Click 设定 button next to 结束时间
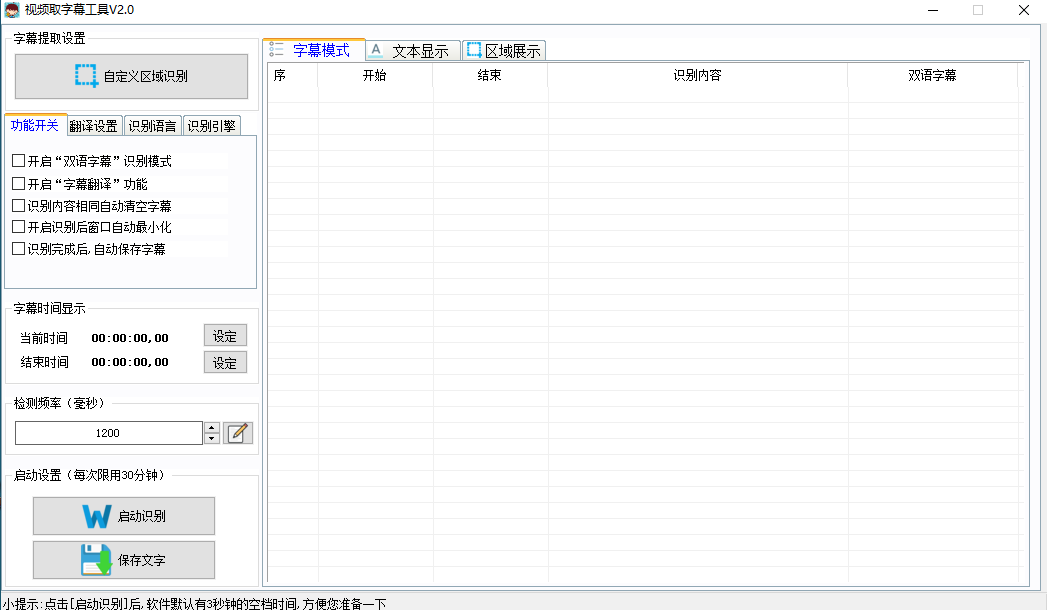The image size is (1047, 610). point(225,363)
